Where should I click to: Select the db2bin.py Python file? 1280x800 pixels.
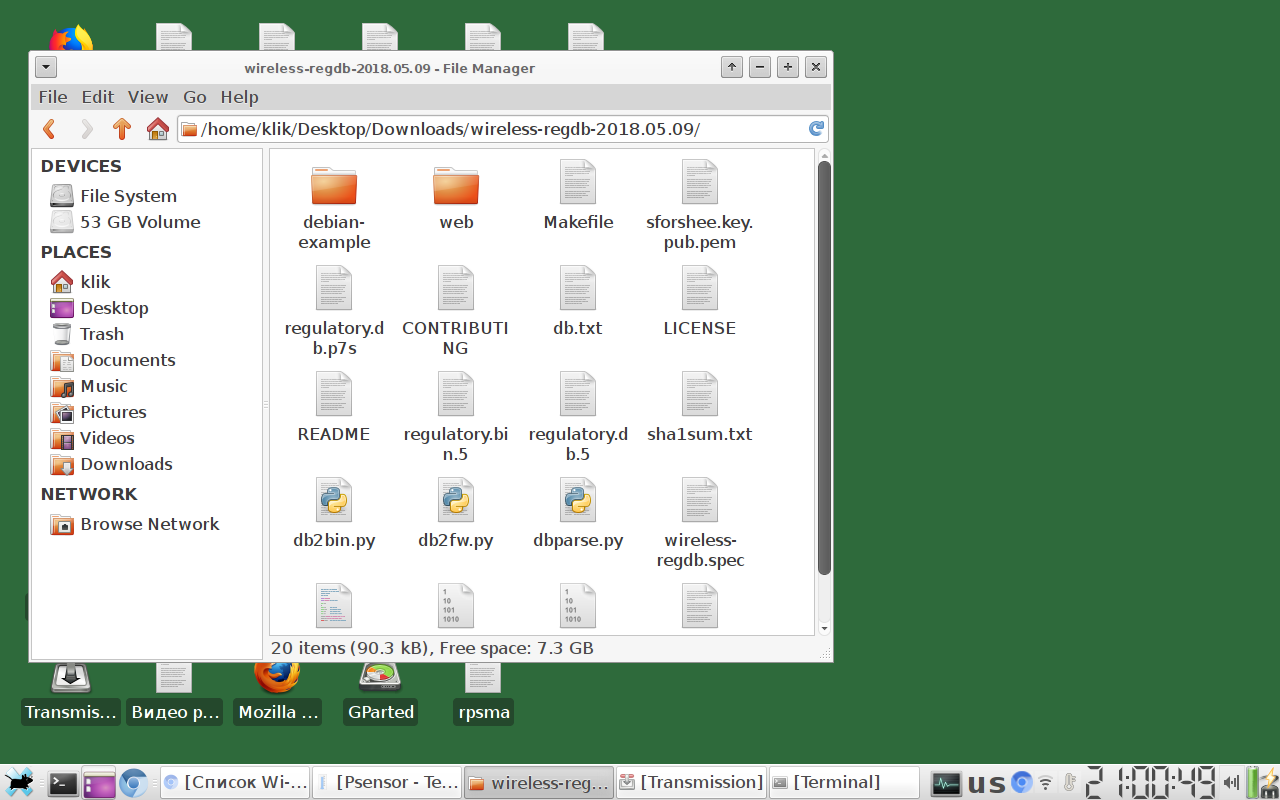pos(334,500)
